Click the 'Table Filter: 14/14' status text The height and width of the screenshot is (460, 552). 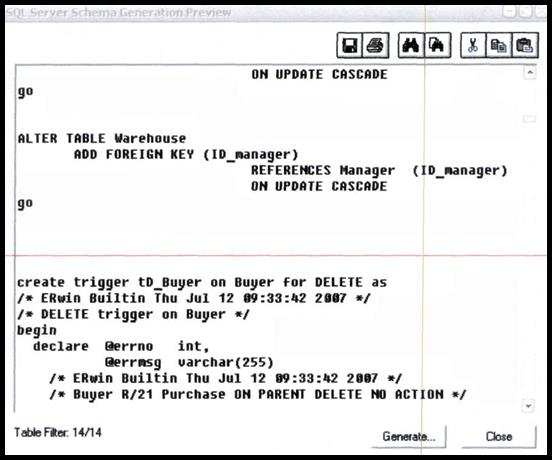pos(58,432)
